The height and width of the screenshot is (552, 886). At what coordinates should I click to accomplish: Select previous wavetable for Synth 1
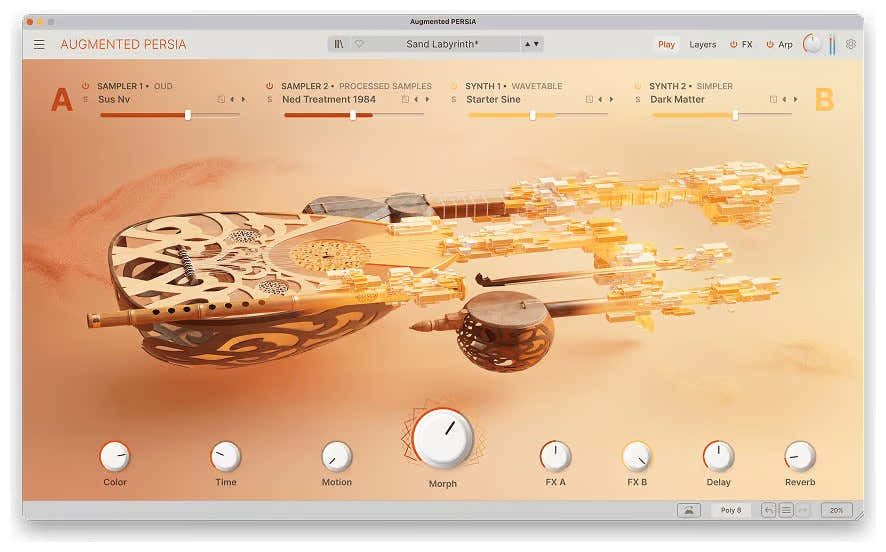pyautogui.click(x=600, y=99)
